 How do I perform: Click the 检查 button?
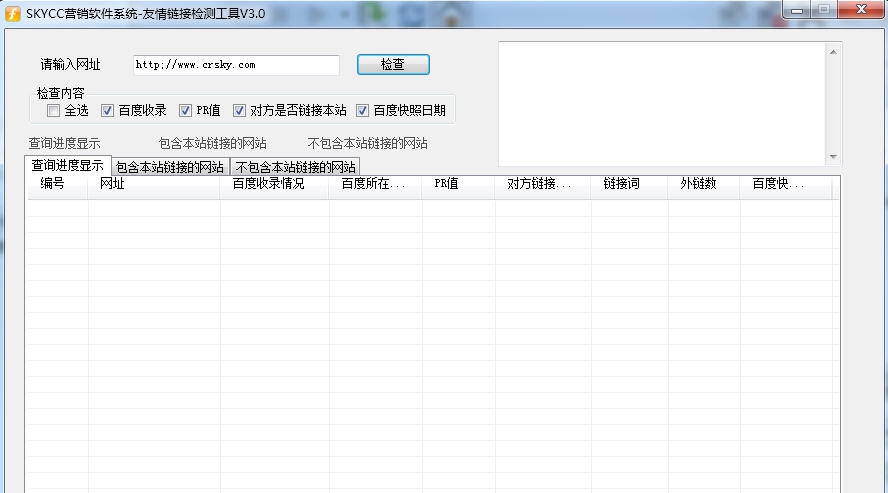(x=393, y=64)
